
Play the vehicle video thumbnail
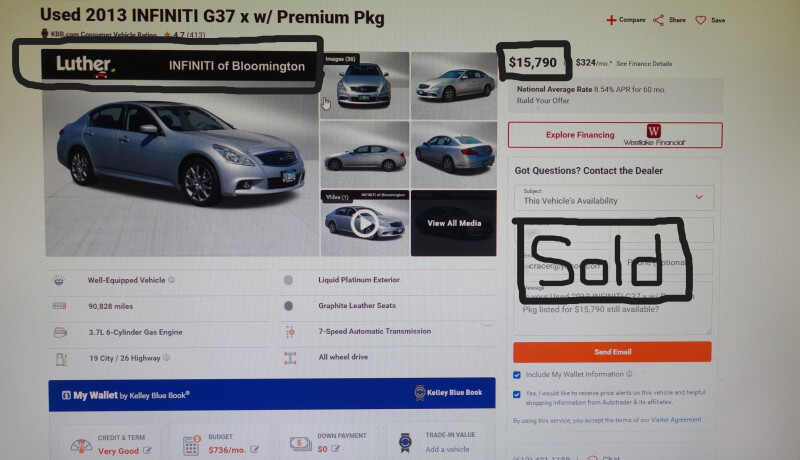[x=364, y=223]
